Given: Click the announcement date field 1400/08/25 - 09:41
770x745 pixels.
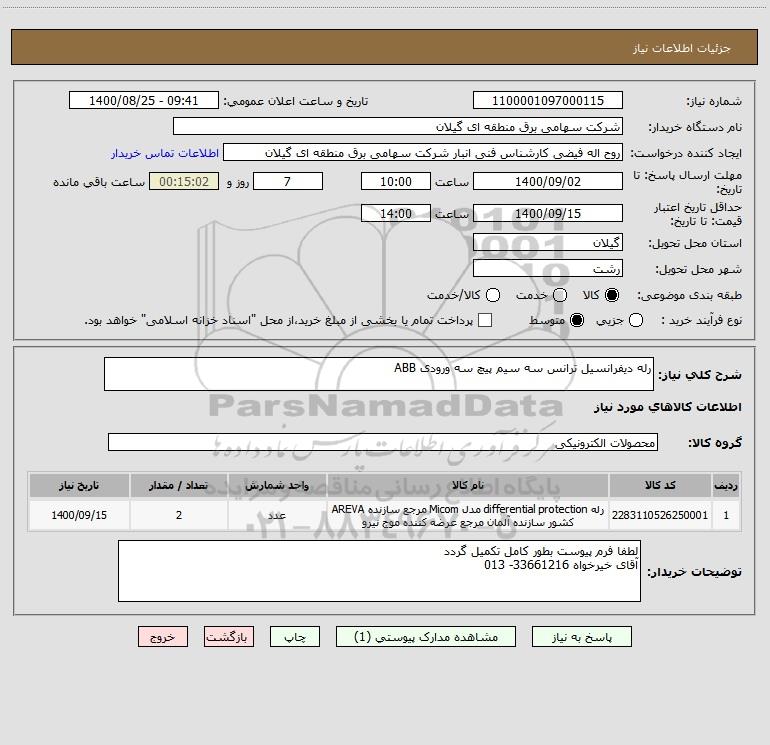Looking at the screenshot, I should [143, 101].
